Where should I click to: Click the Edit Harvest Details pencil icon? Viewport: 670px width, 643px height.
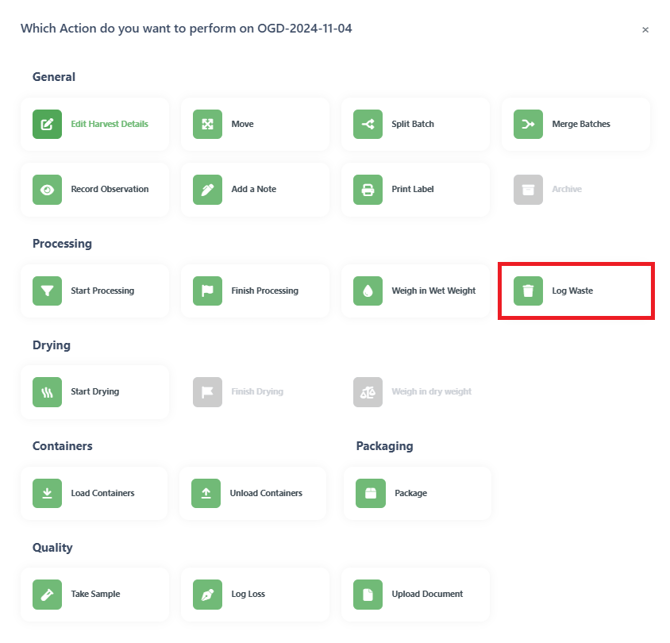pos(47,124)
